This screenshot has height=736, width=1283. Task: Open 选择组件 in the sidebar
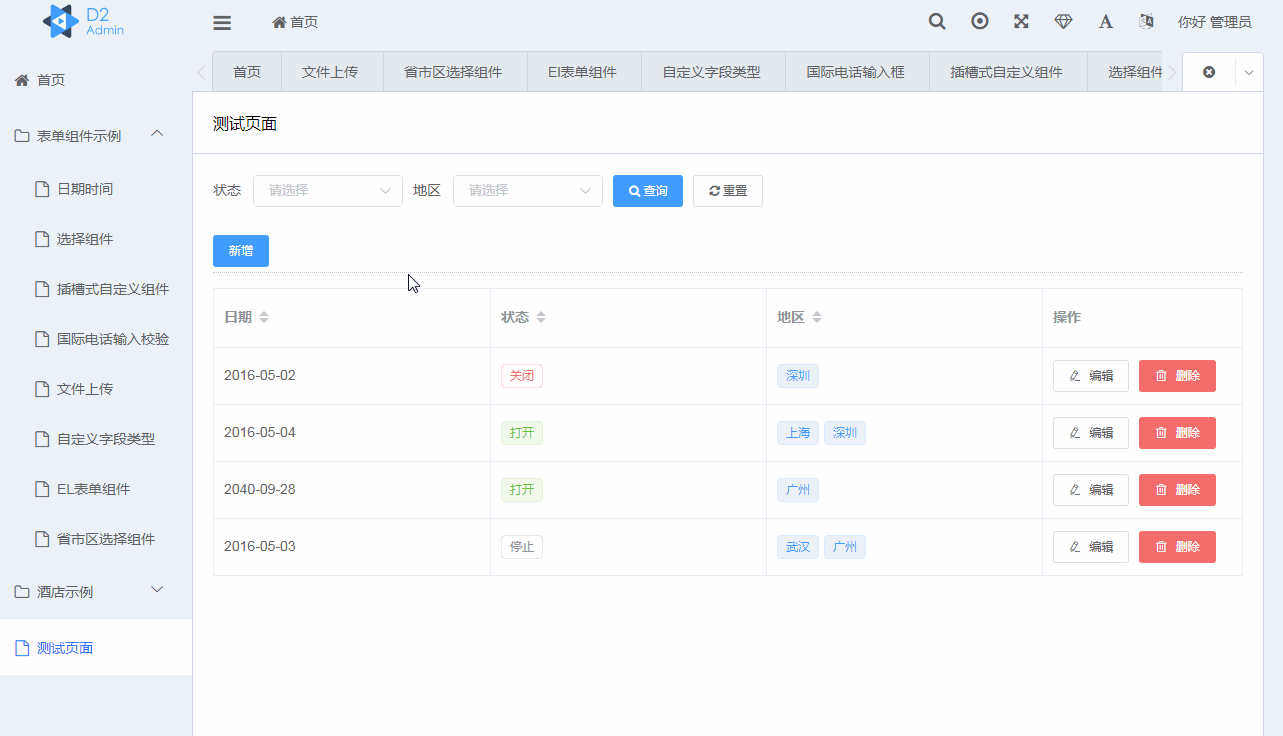tap(96, 239)
